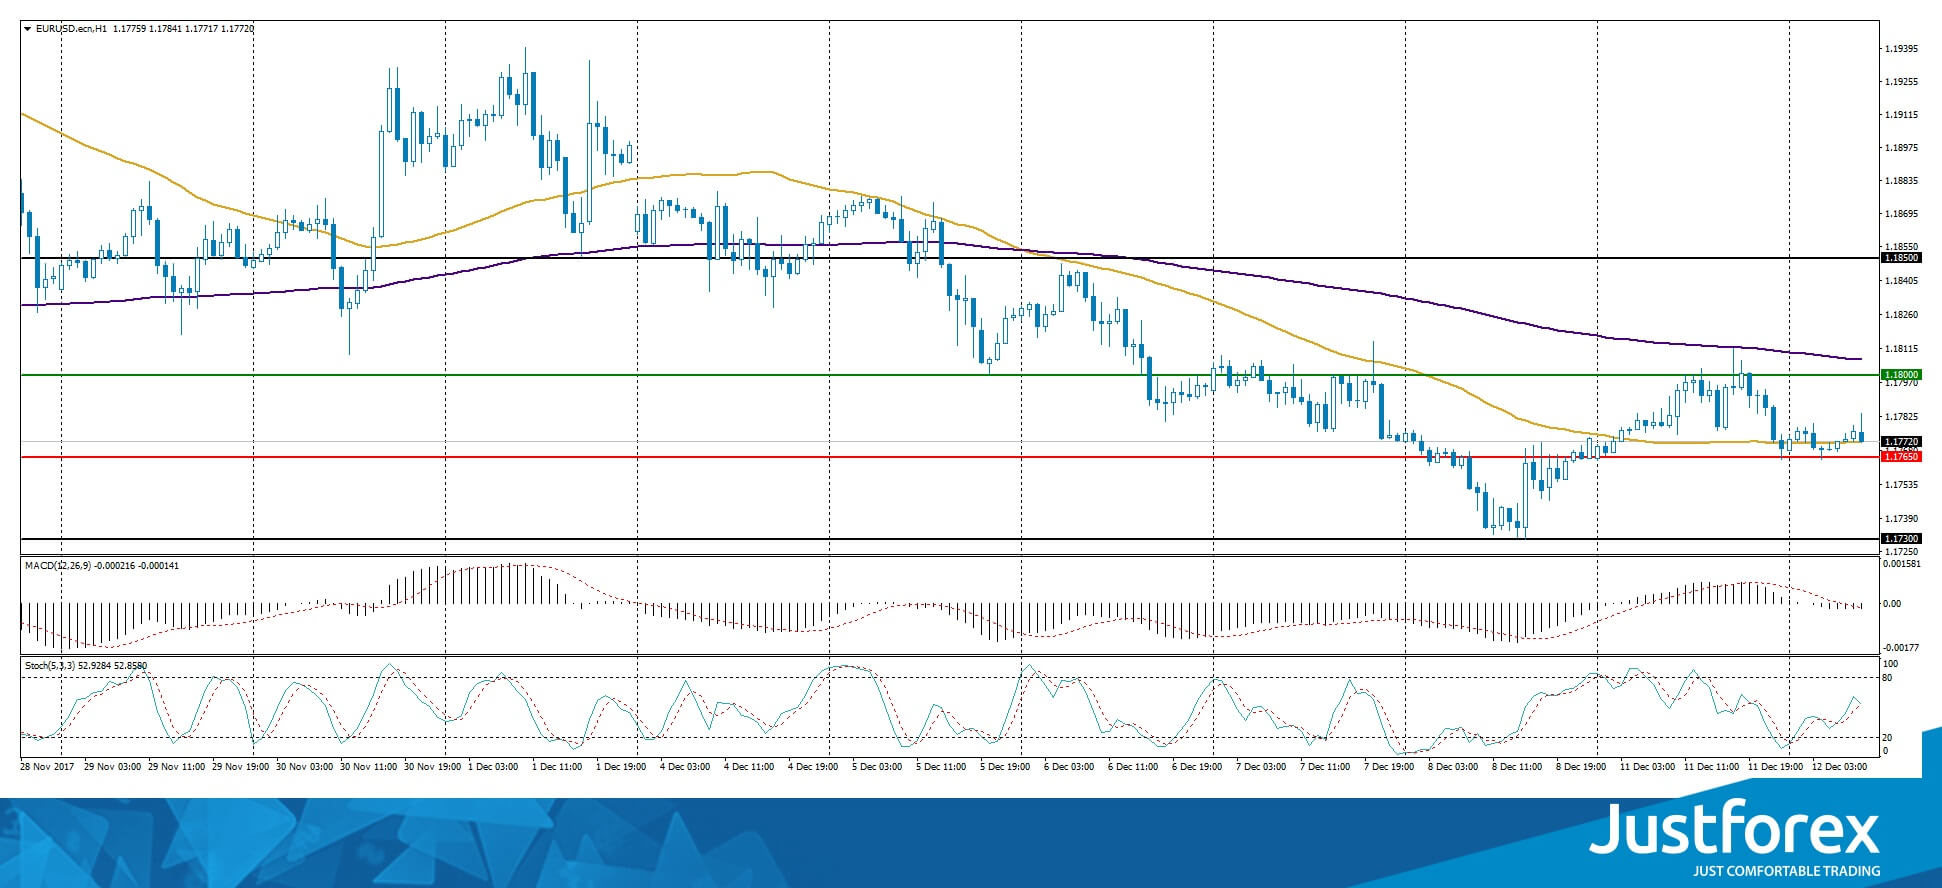
Task: Click the 6 Dec 19:00 time label
Action: (x=1197, y=767)
